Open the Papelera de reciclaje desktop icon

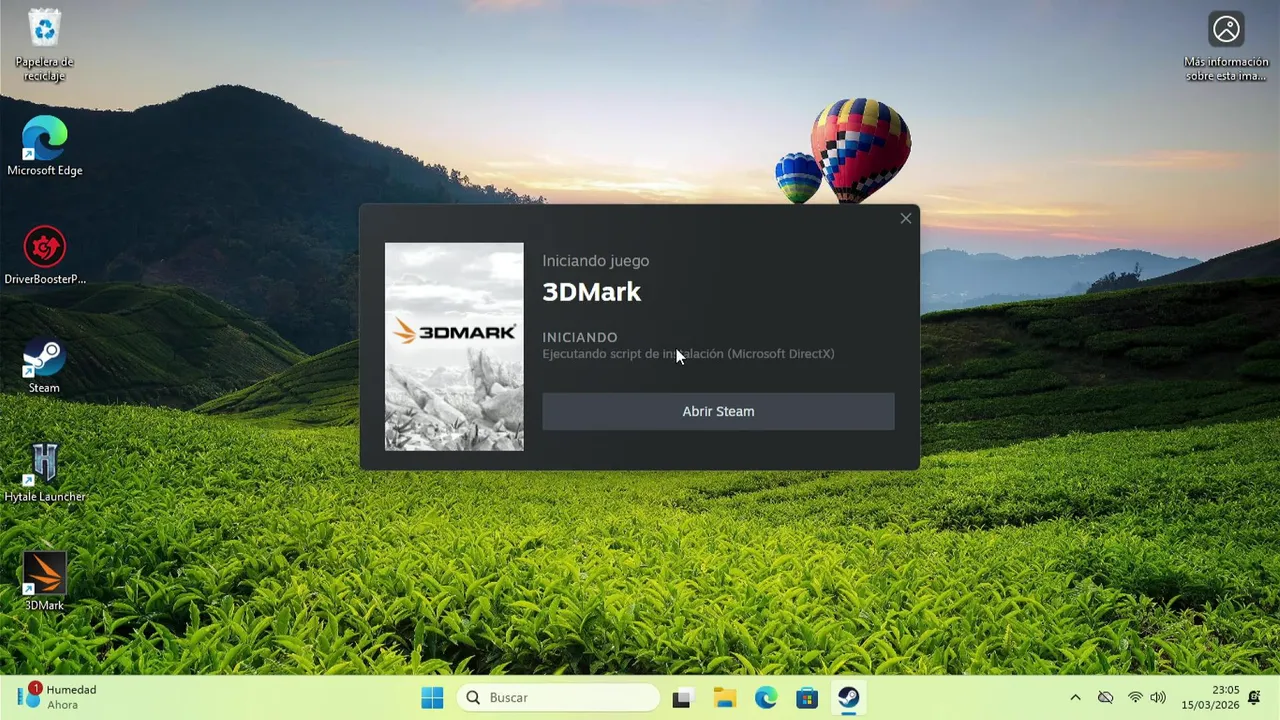pos(44,45)
